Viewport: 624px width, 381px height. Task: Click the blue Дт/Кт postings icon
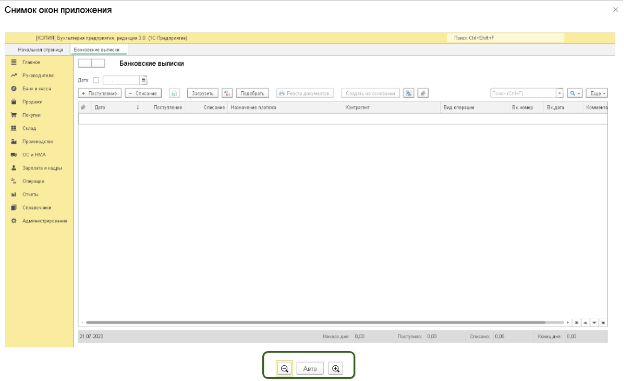409,93
